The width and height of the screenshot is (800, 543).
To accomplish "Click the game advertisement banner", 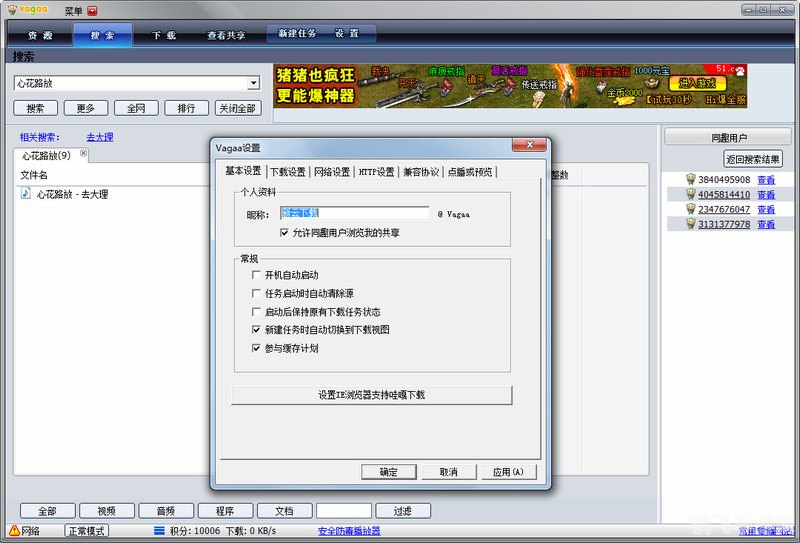I will 510,86.
